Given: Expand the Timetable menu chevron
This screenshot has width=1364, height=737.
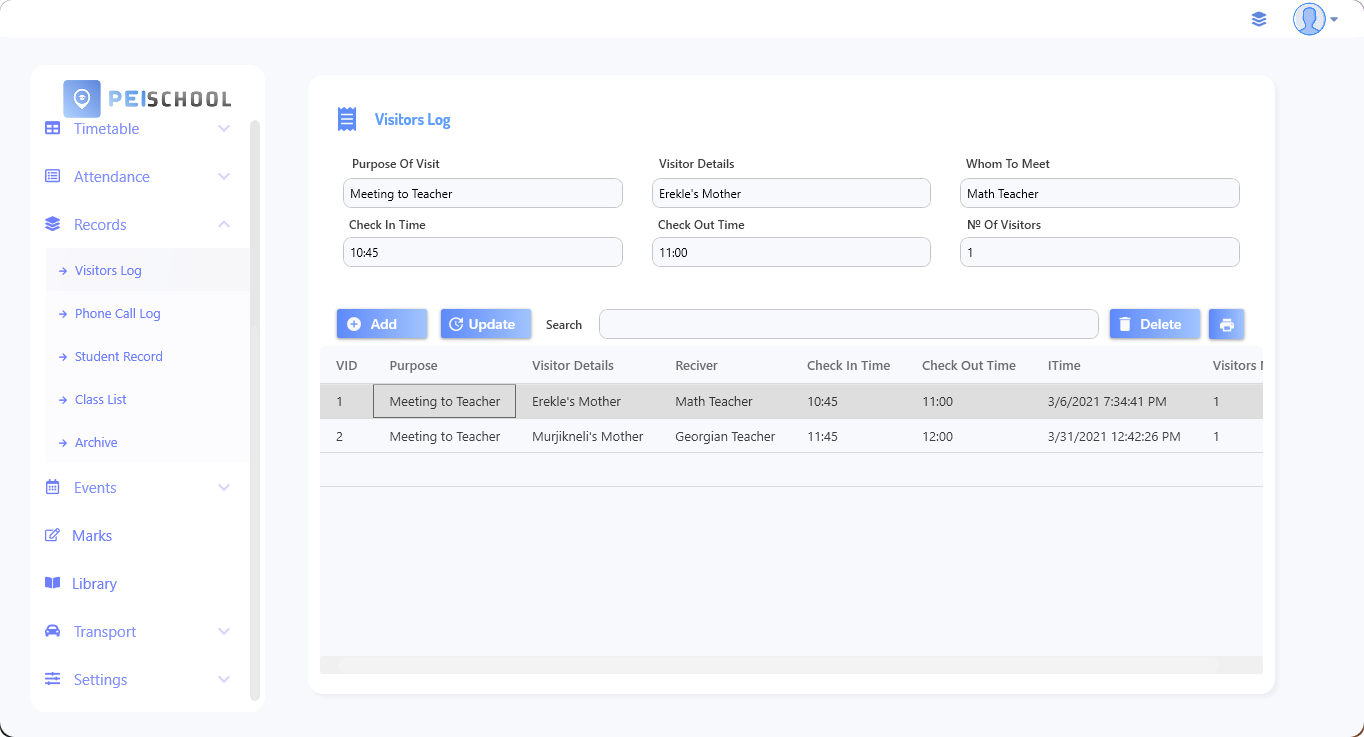Looking at the screenshot, I should tap(224, 129).
